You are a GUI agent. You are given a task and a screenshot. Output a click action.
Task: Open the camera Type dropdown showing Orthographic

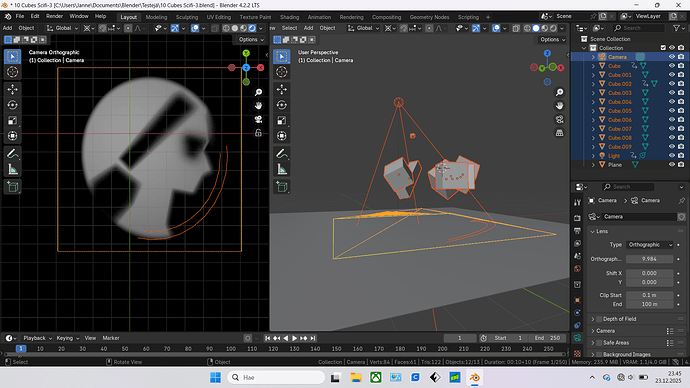click(650, 245)
